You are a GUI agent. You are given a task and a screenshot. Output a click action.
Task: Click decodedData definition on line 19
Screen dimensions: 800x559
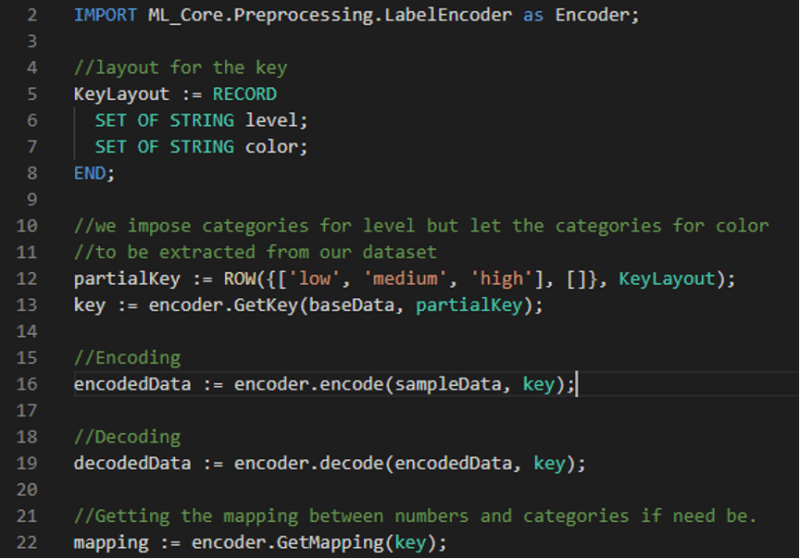132,463
